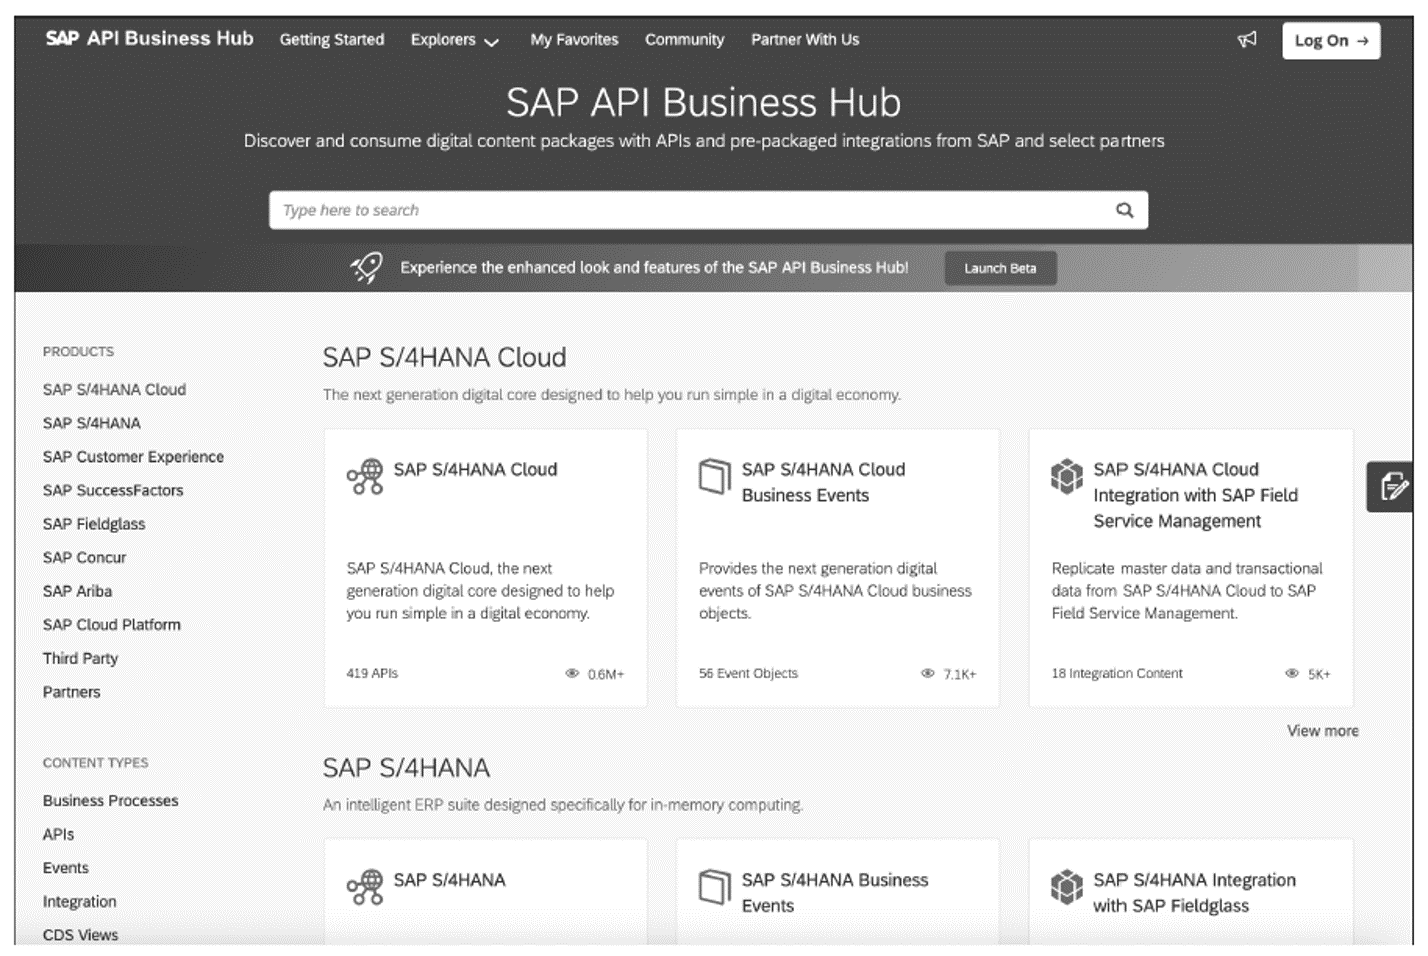Select Partners in Products list
1428x956 pixels.
point(71,692)
